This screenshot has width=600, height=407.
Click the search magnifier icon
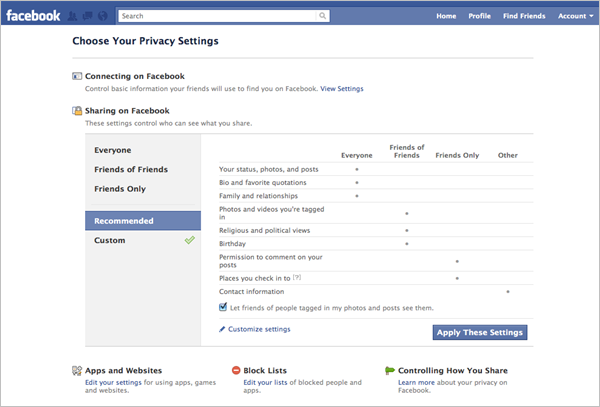coord(322,16)
